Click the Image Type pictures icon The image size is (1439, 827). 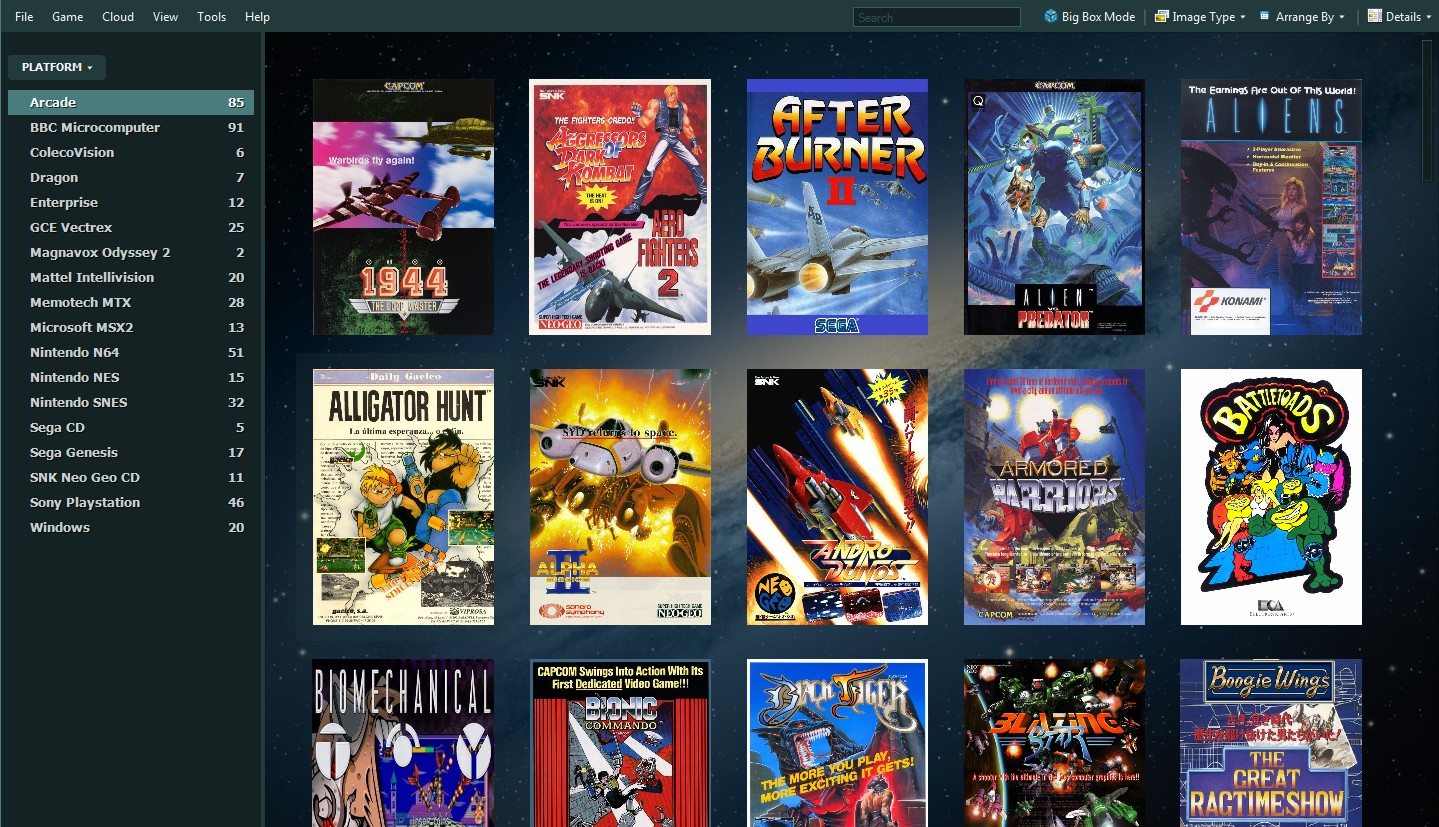[x=1162, y=16]
